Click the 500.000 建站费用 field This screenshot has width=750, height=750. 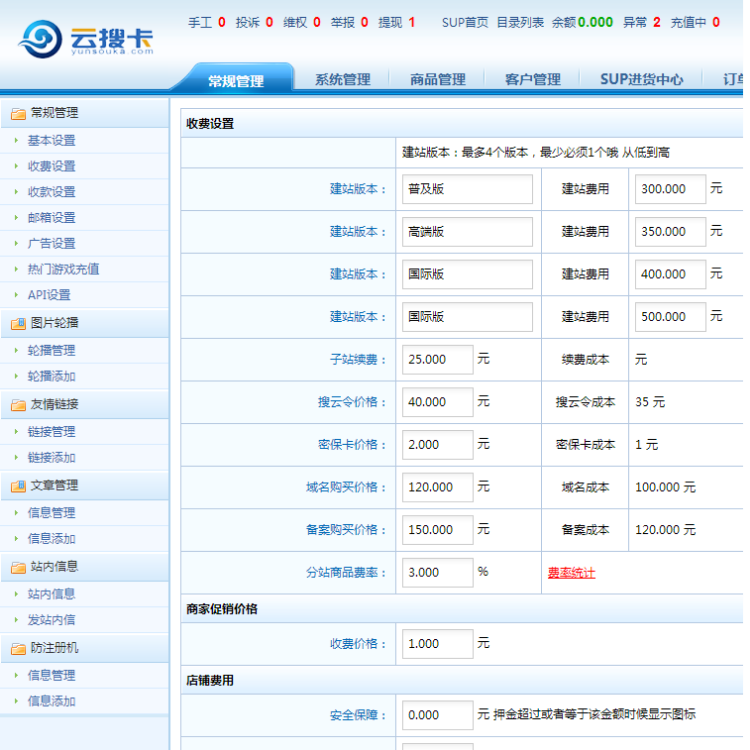[x=670, y=317]
